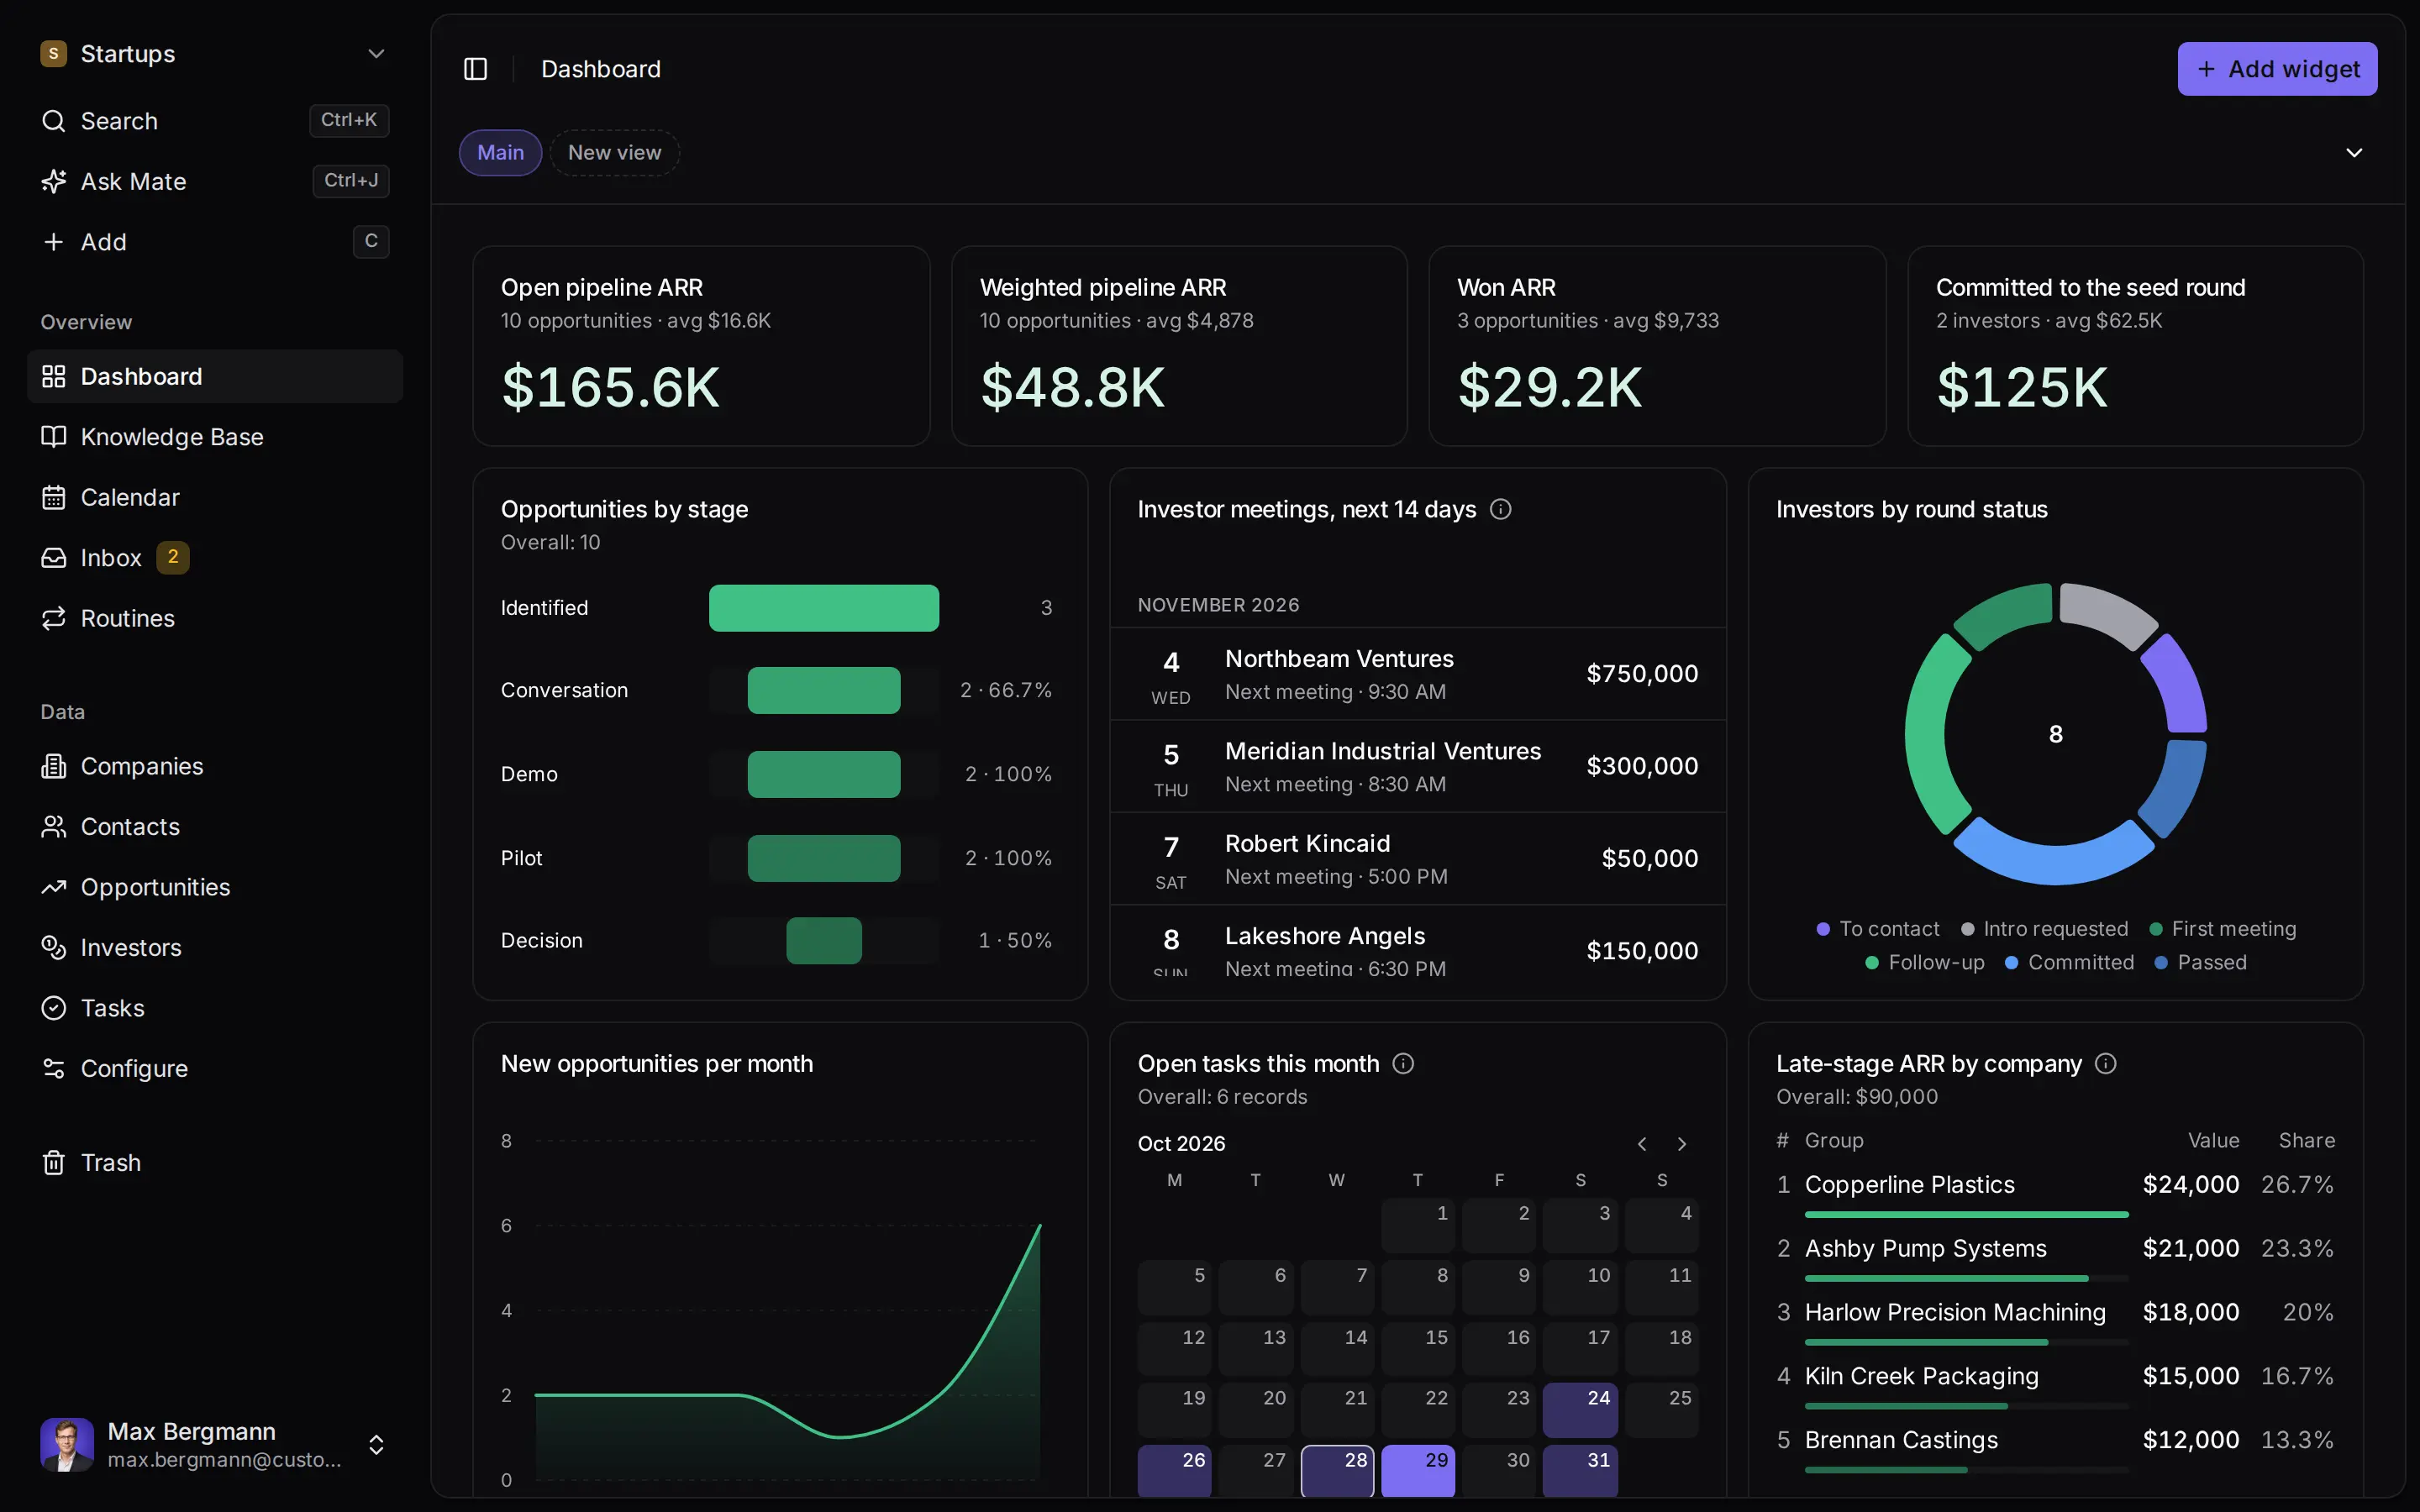The width and height of the screenshot is (2420, 1512).
Task: Toggle the To contact legend item
Action: point(1877,929)
